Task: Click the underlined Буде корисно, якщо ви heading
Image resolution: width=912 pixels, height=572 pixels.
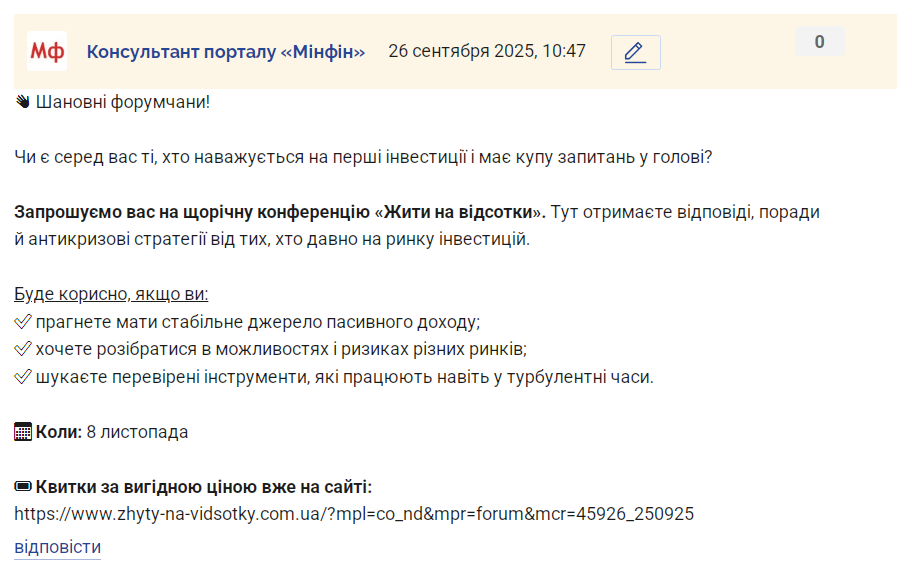Action: tap(111, 294)
